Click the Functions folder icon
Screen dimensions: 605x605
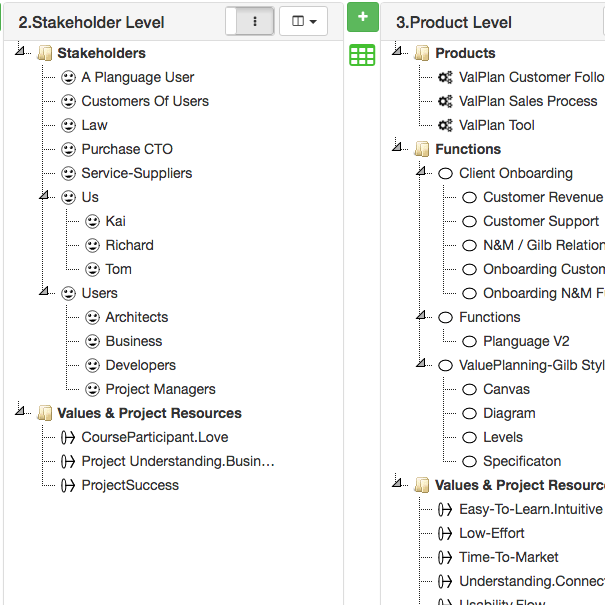click(422, 149)
